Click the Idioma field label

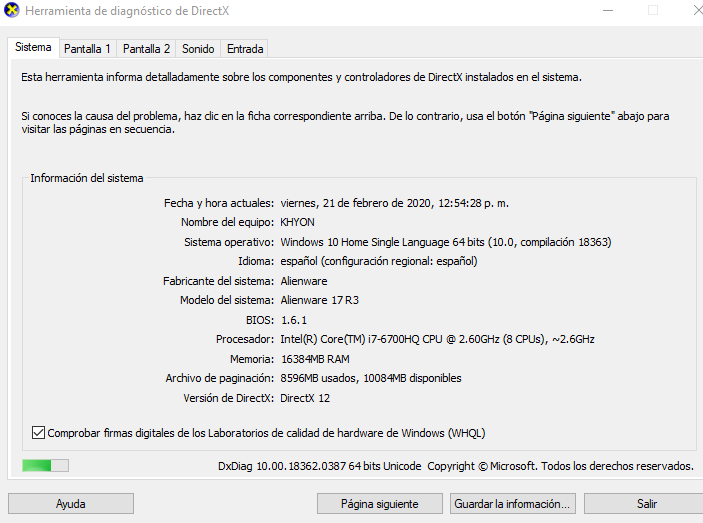point(256,261)
